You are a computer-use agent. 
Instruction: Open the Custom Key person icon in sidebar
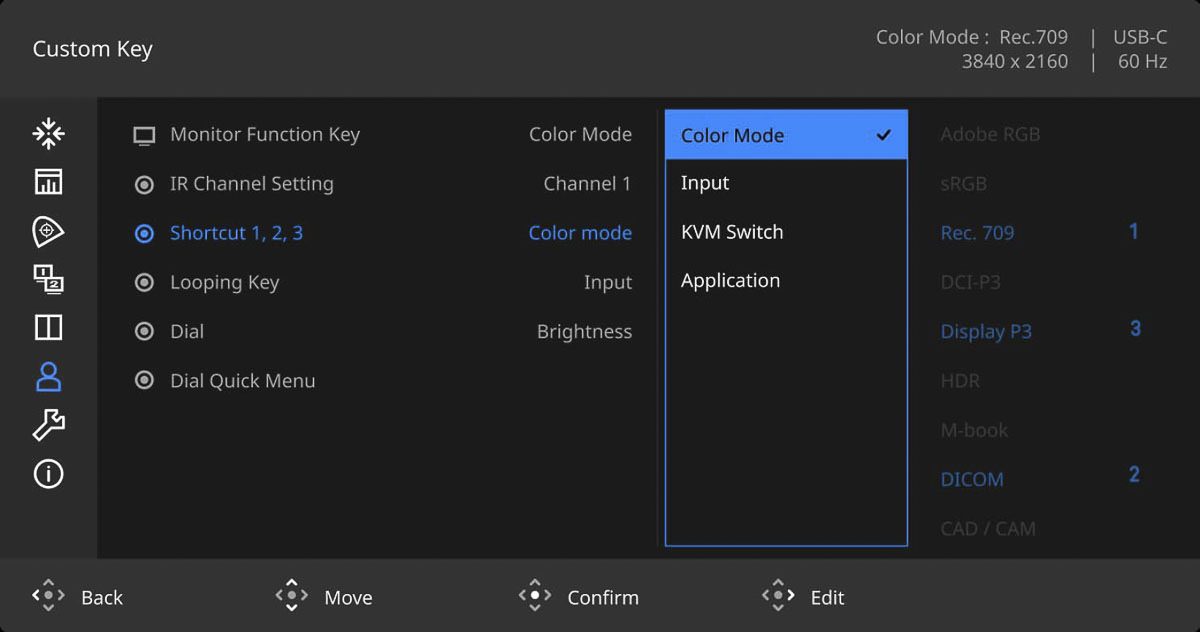pos(48,377)
